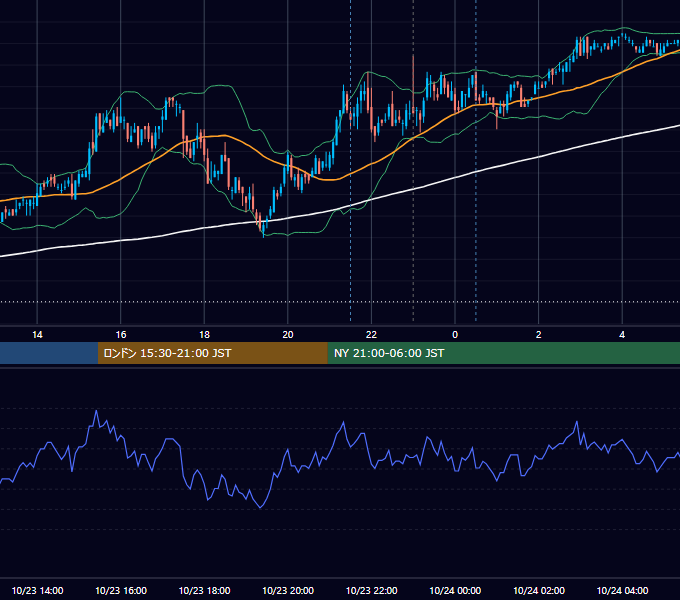Click the 10/24 00:00 date label
Screen dimensions: 680x600
point(455,590)
